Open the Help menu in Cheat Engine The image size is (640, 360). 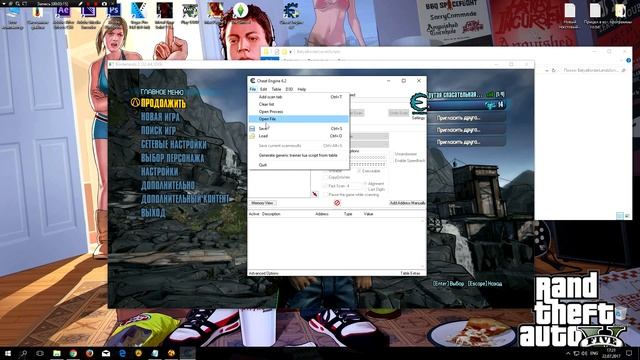tap(302, 89)
